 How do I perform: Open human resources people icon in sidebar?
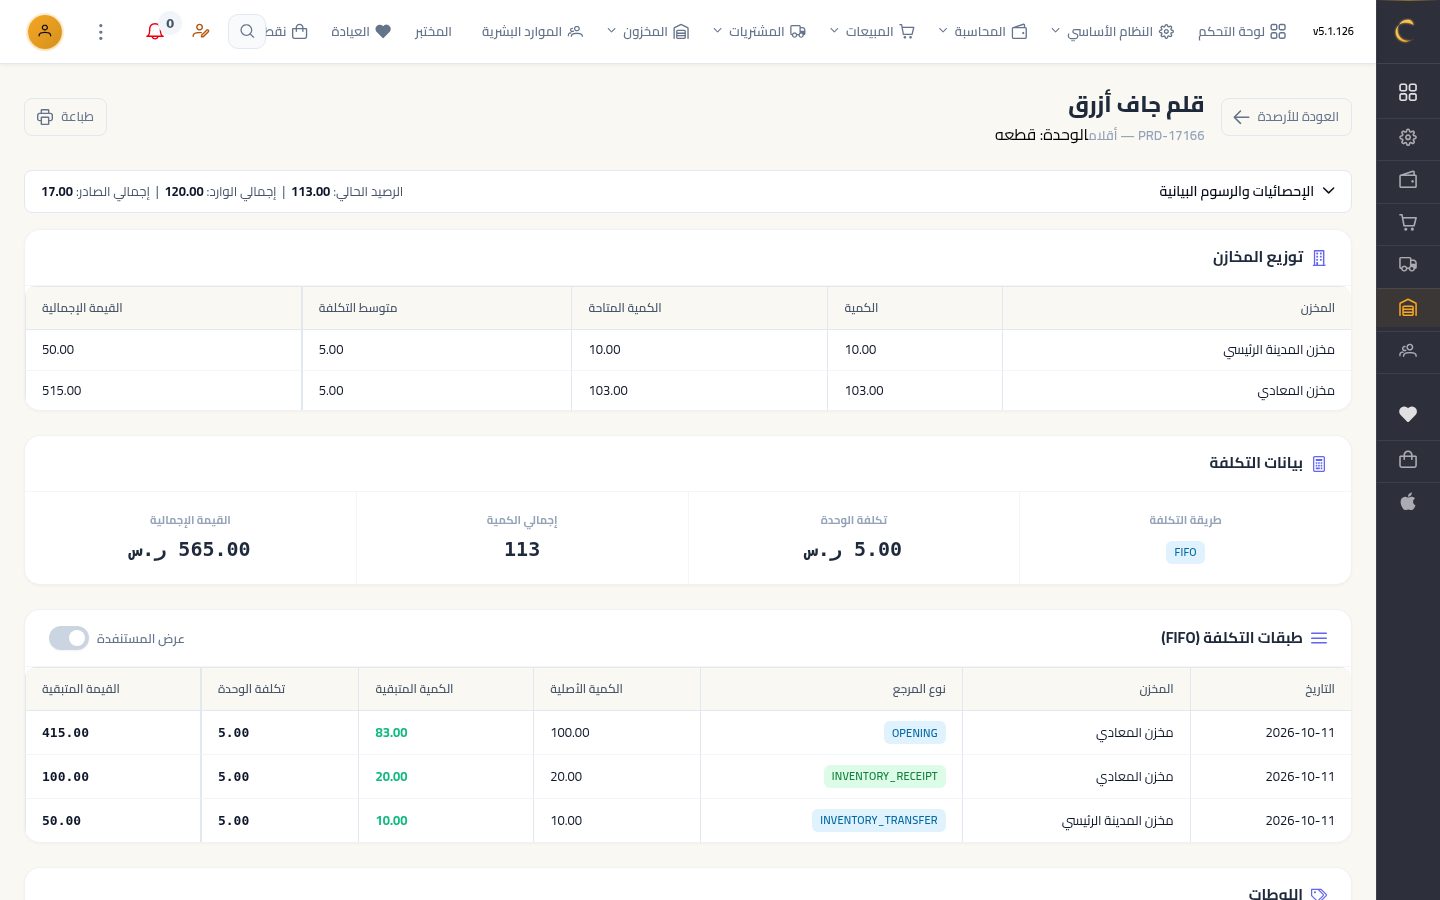(1408, 350)
